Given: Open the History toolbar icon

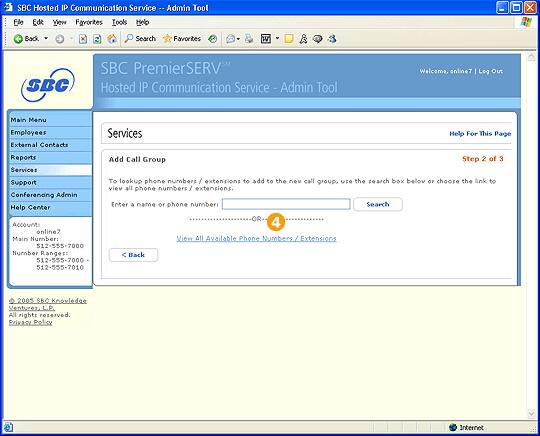Looking at the screenshot, I should 213,39.
